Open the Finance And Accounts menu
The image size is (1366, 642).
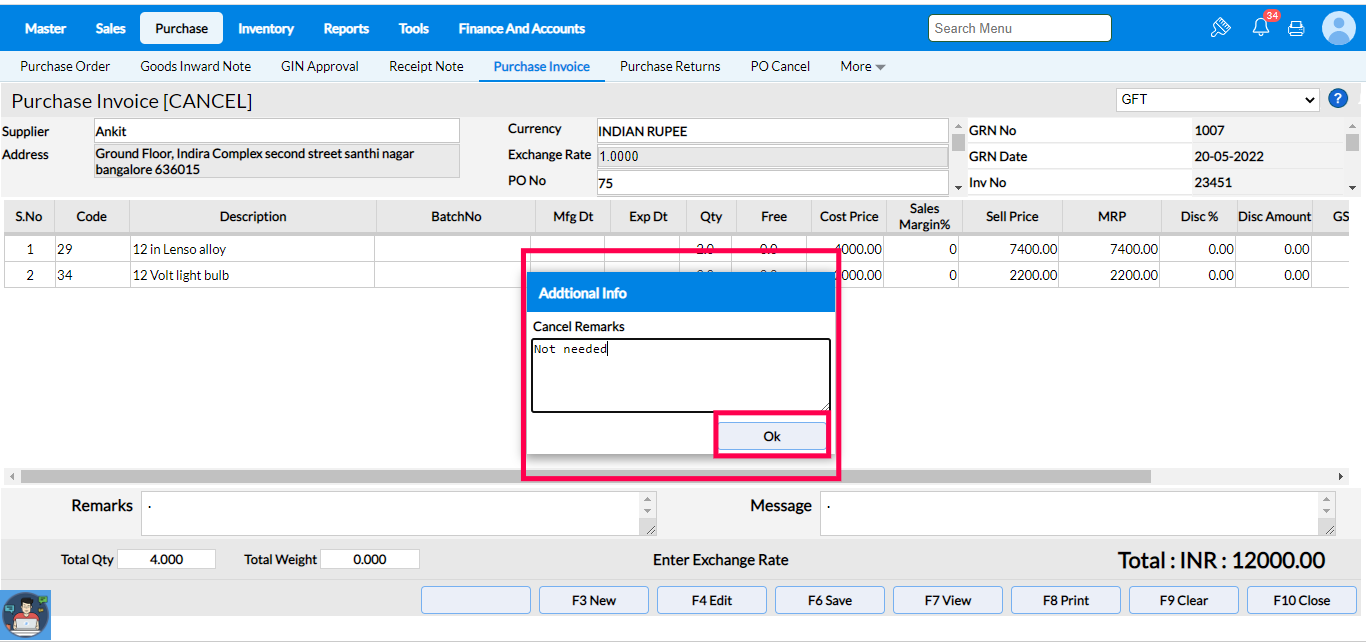pyautogui.click(x=521, y=29)
